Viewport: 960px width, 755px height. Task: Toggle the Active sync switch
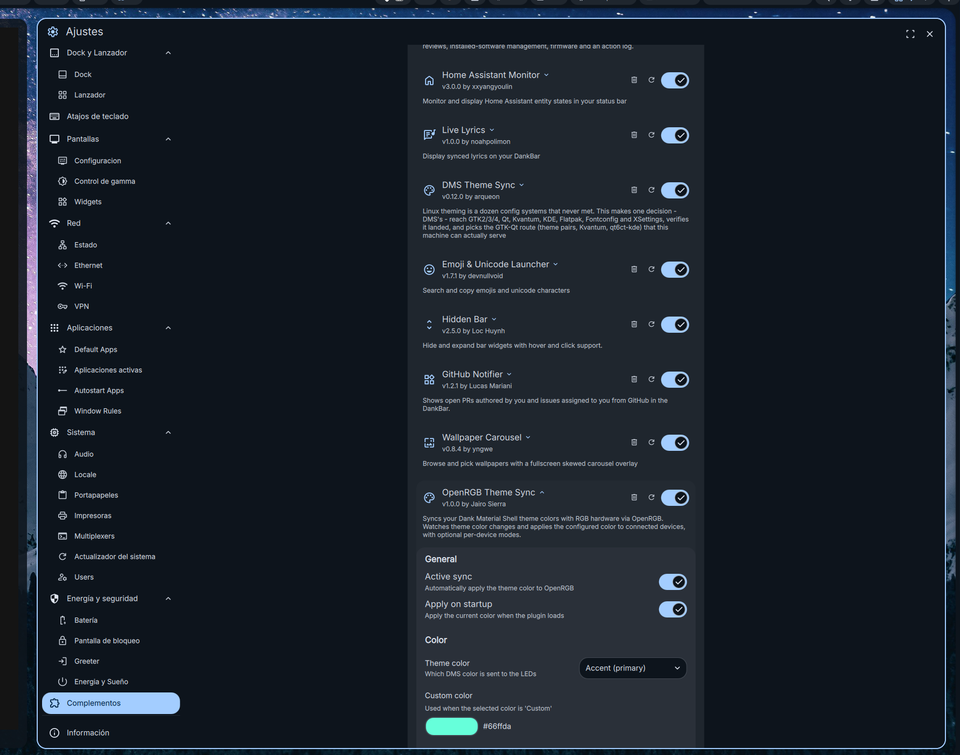tap(673, 582)
